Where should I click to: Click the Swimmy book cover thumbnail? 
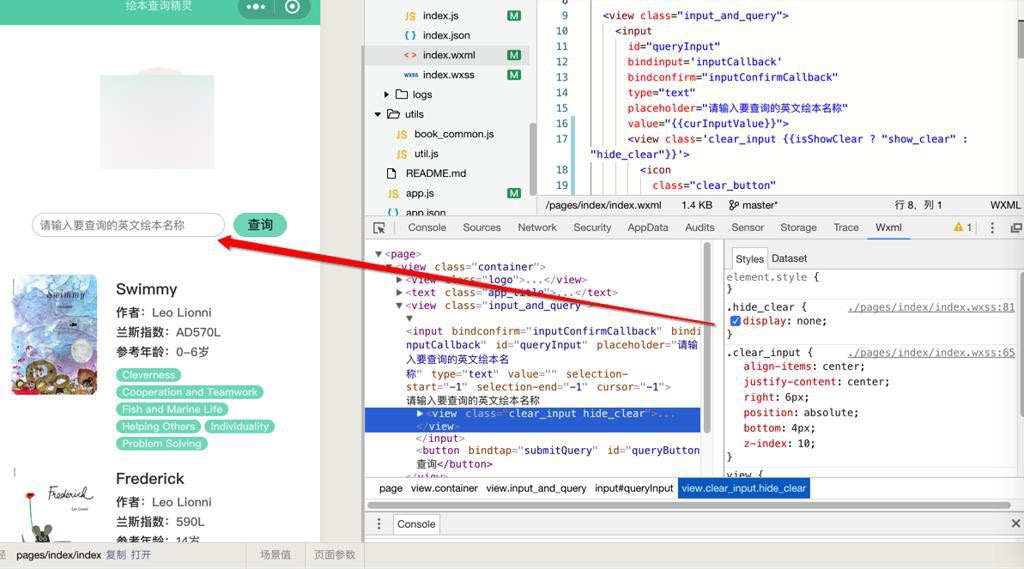[55, 334]
